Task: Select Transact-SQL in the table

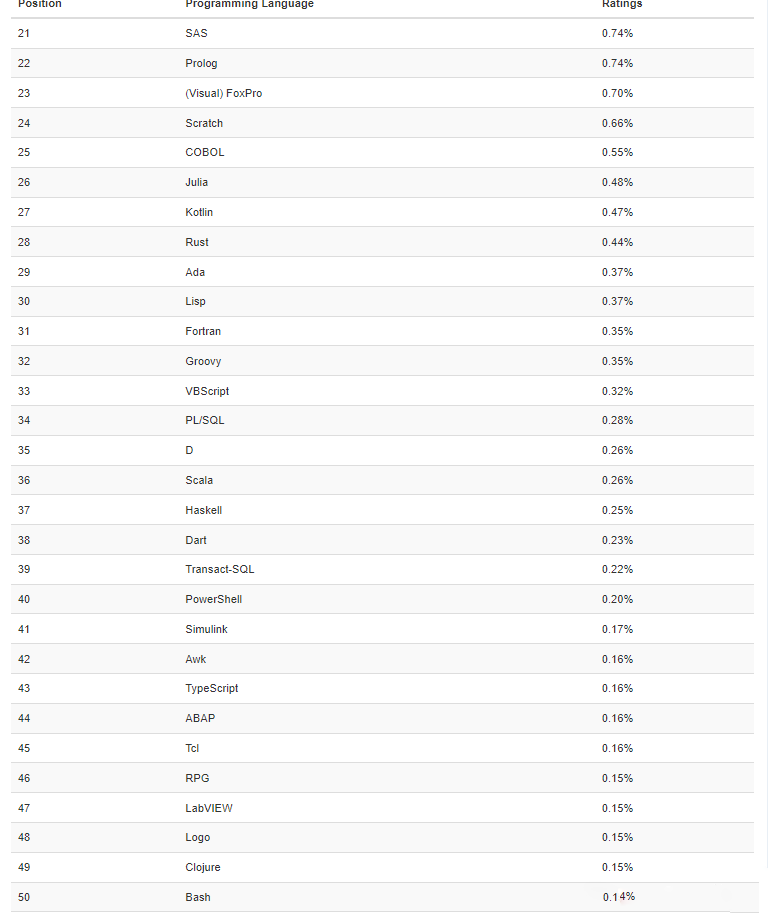Action: click(220, 569)
